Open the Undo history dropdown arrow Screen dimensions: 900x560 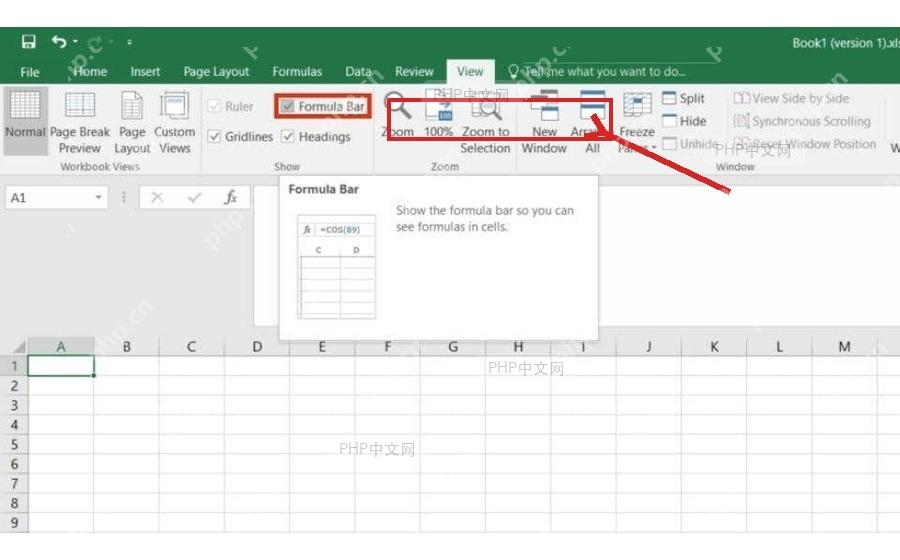tap(75, 41)
